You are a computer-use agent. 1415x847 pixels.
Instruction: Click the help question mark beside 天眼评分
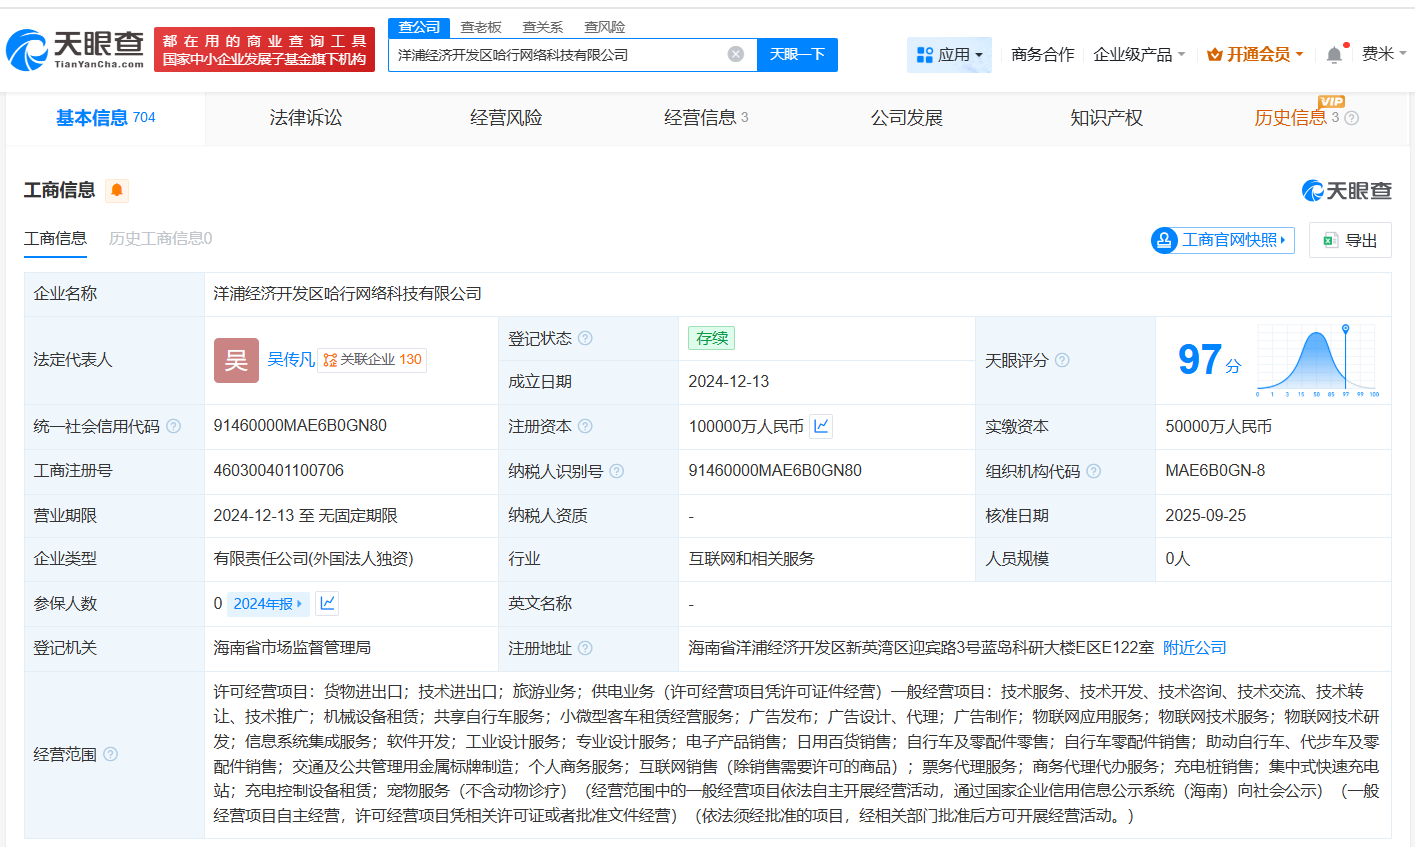pos(1062,360)
